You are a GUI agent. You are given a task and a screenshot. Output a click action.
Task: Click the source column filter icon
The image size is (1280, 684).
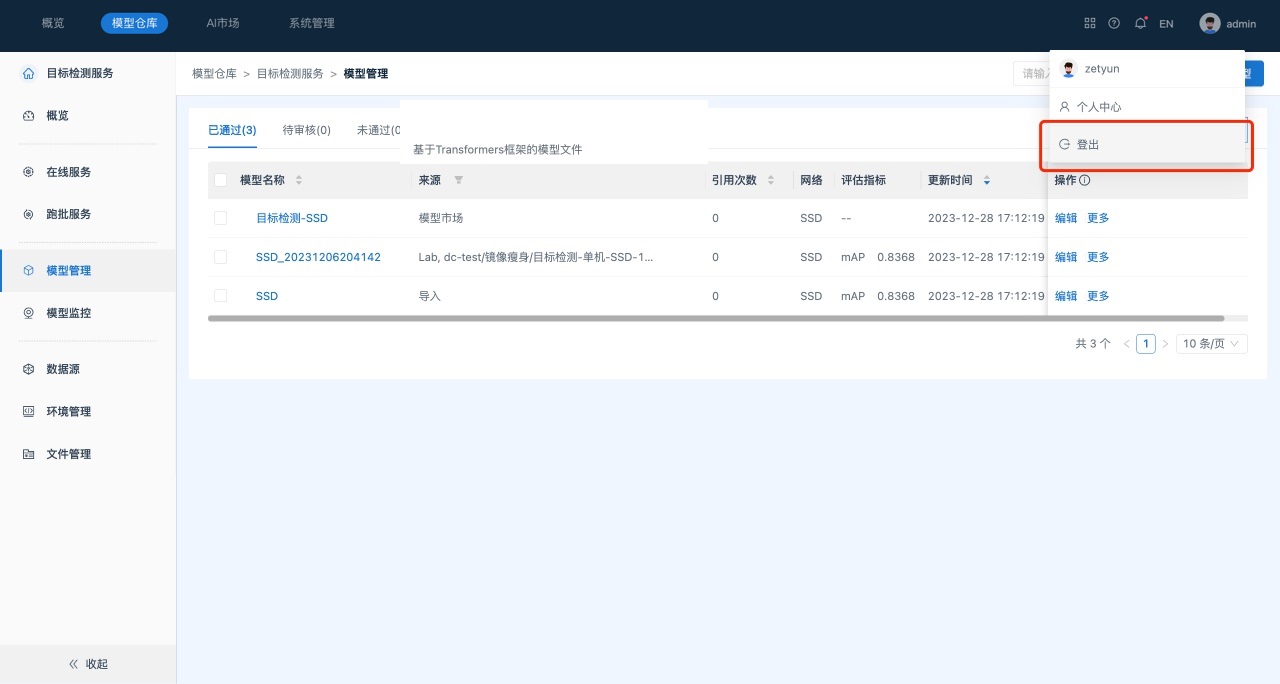(x=458, y=180)
